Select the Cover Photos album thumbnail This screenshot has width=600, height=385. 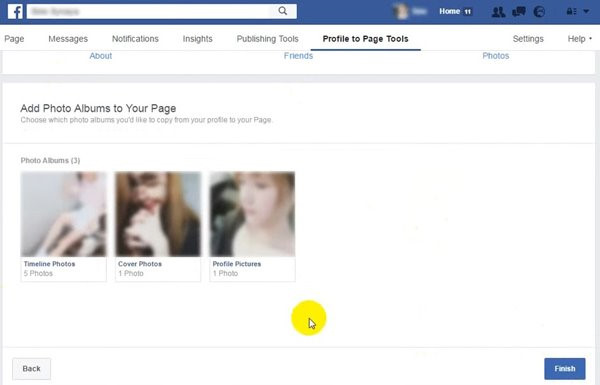tap(158, 214)
